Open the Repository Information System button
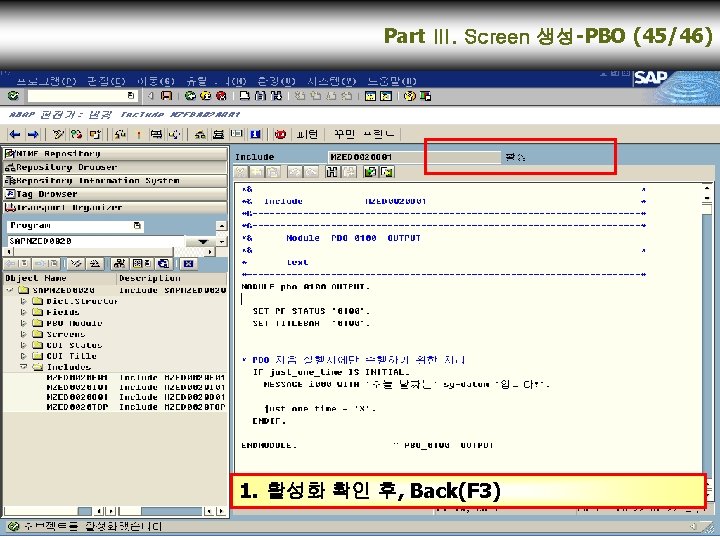 click(115, 180)
